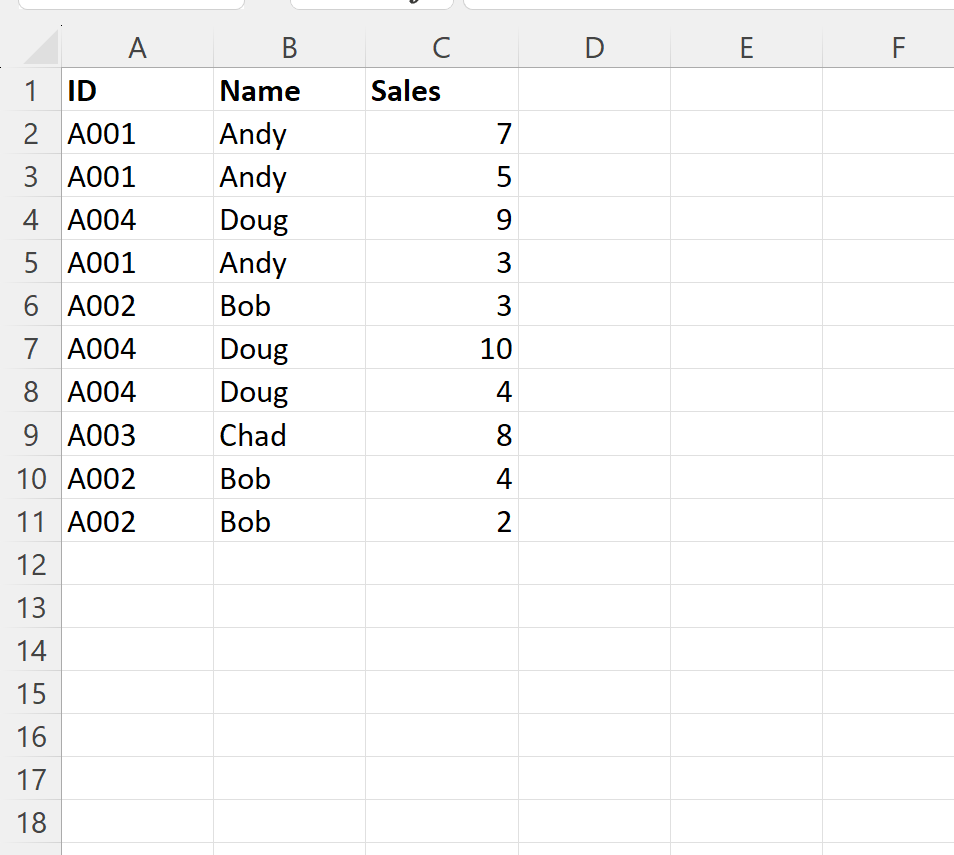Select column C header

(x=442, y=47)
